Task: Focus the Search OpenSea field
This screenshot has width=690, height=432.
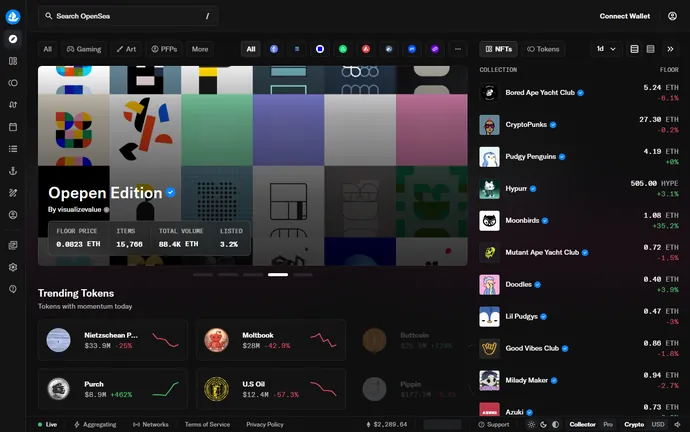Action: click(128, 16)
